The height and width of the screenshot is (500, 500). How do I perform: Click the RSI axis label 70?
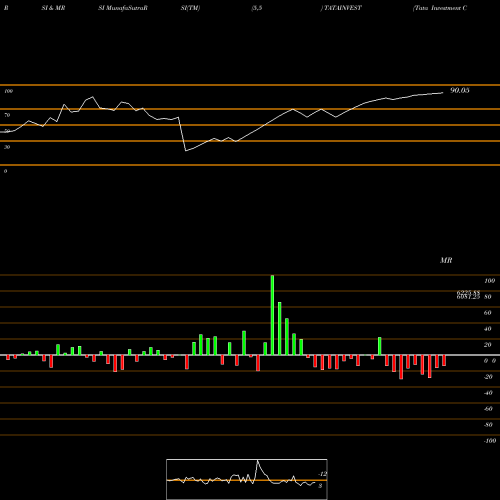tap(7, 115)
